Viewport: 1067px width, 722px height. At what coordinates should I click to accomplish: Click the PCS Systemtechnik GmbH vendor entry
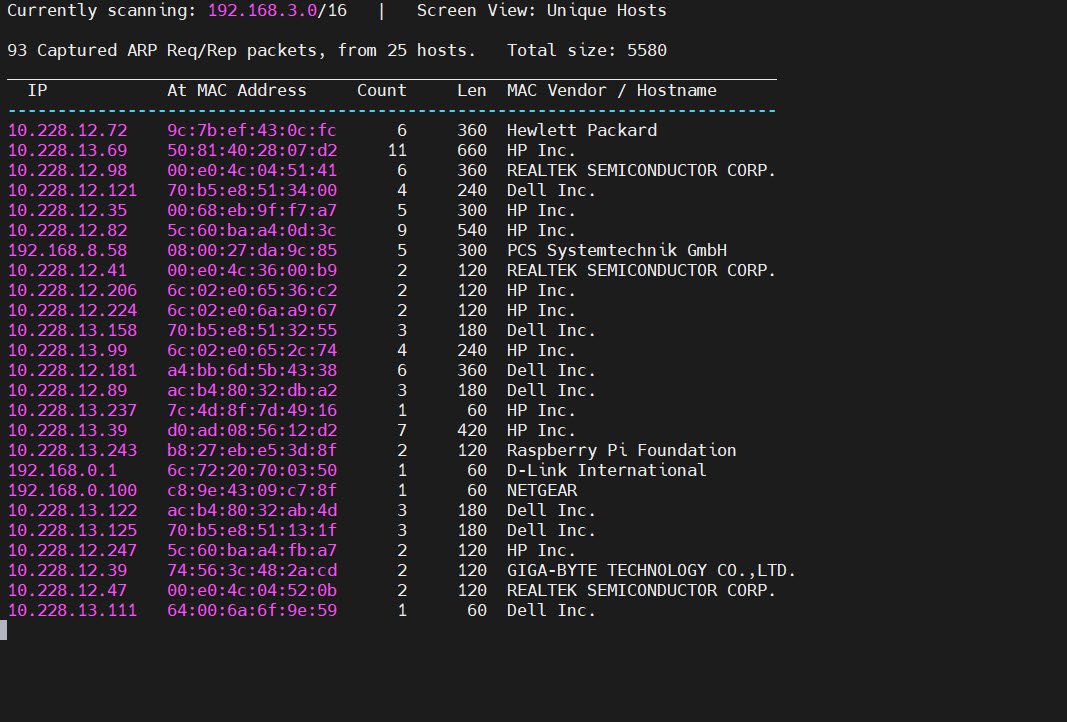point(617,250)
